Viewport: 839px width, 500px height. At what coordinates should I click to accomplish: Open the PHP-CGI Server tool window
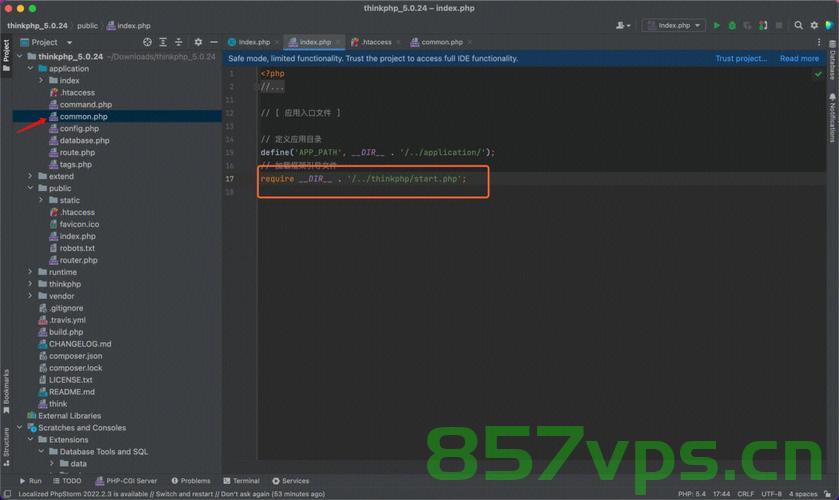(x=126, y=481)
